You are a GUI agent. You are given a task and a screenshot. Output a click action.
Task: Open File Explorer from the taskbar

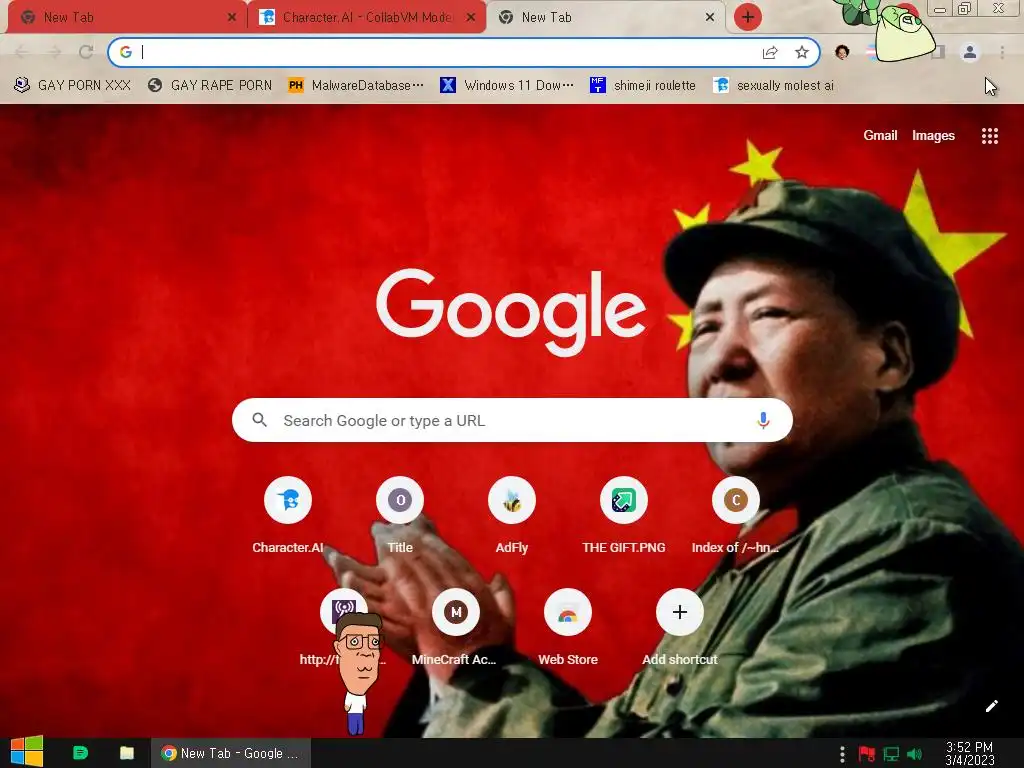point(127,753)
